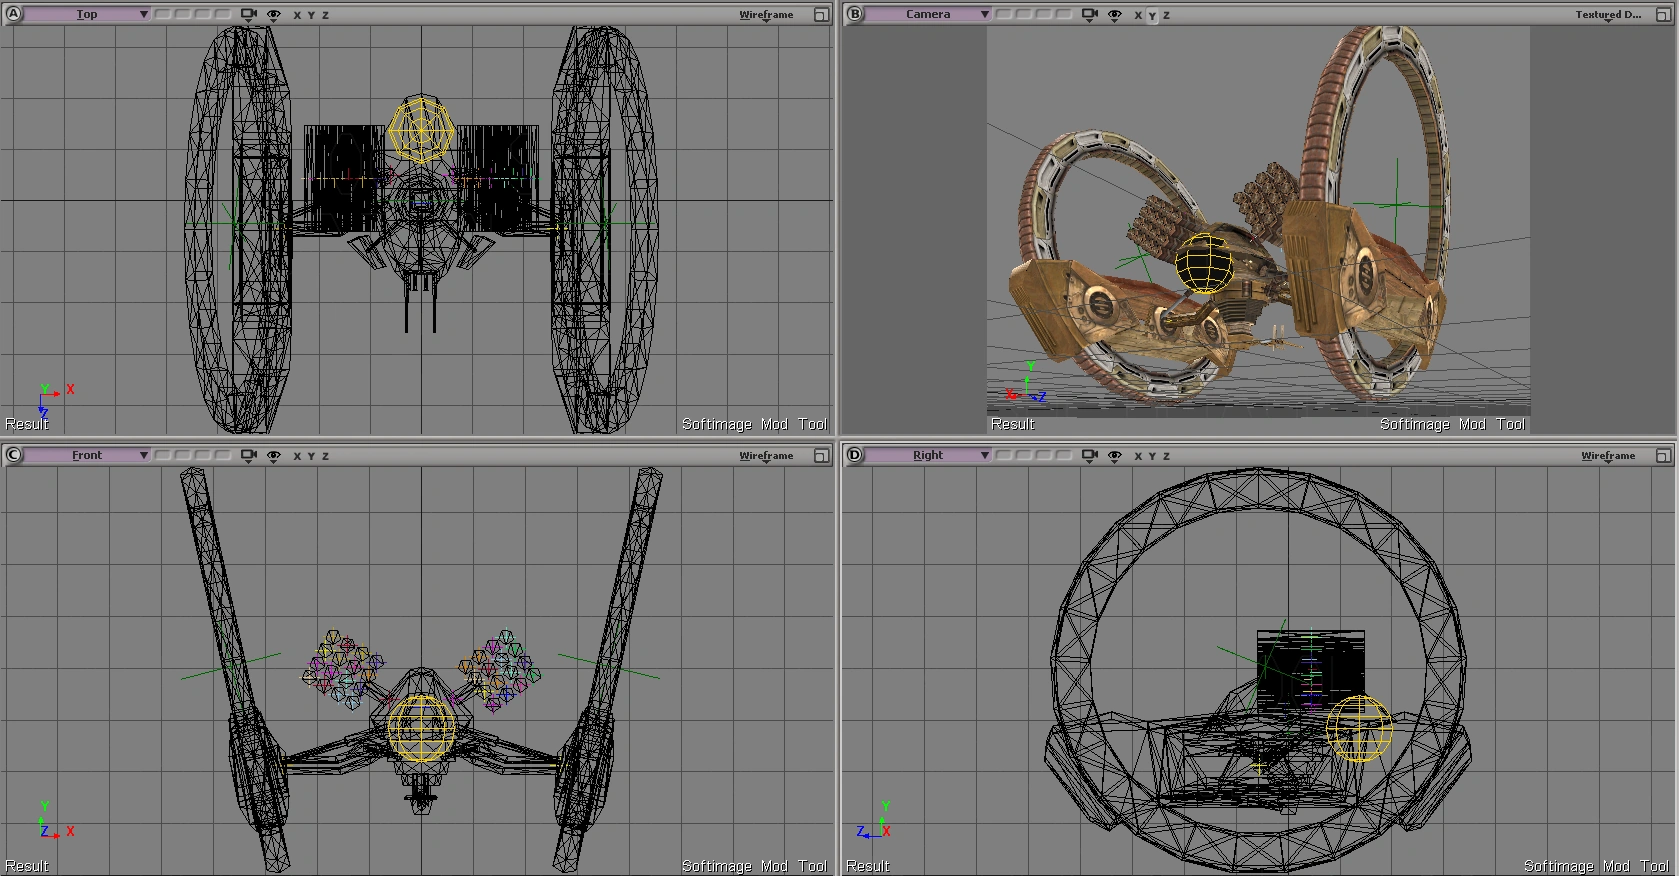The width and height of the screenshot is (1679, 876).
Task: Toggle the Y axis button in Camera viewport
Action: coord(1152,16)
